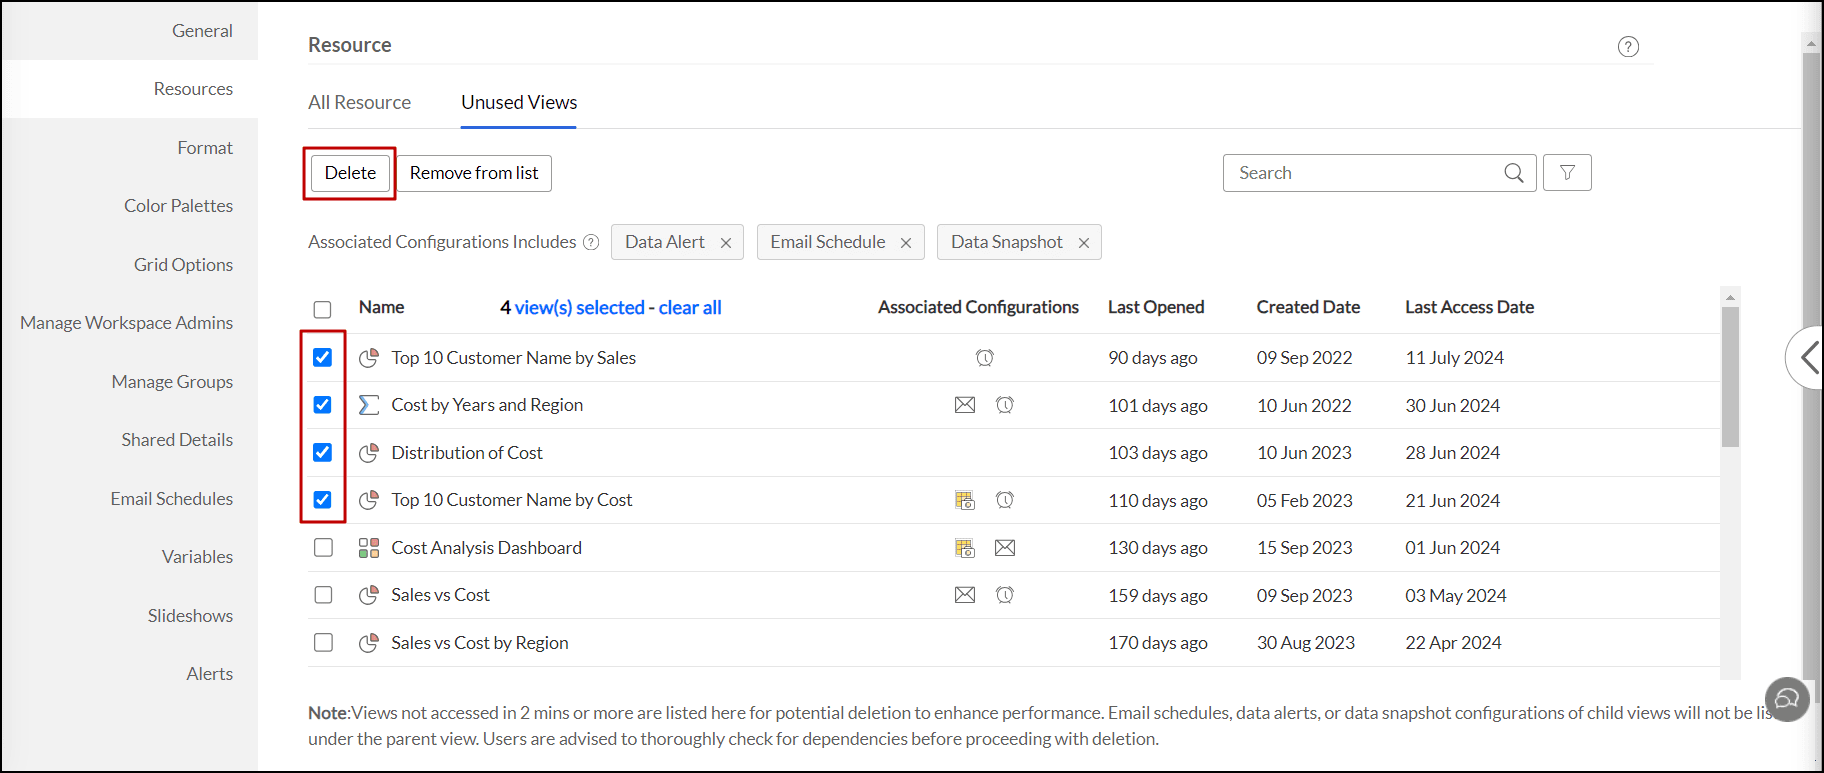Uncheck the Distribution of Cost checkbox
Screen dimensions: 1824x773
pos(322,453)
